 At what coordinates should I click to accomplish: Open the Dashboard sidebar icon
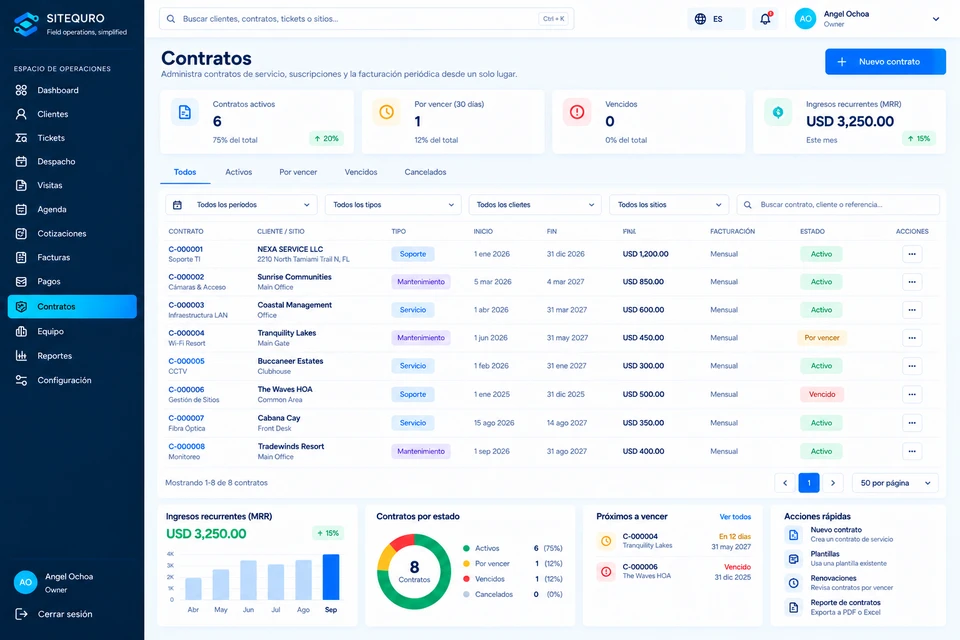tap(21, 90)
